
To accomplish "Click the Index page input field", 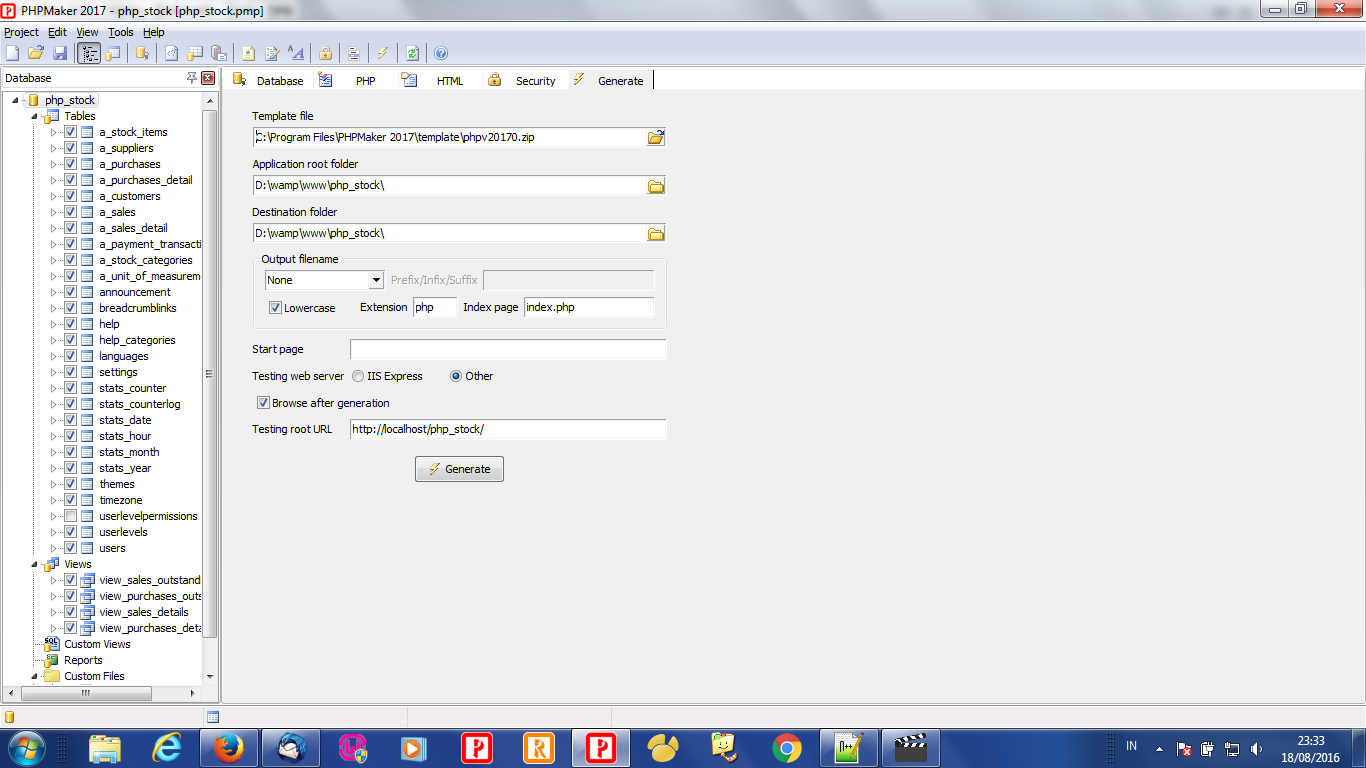I will [x=589, y=307].
